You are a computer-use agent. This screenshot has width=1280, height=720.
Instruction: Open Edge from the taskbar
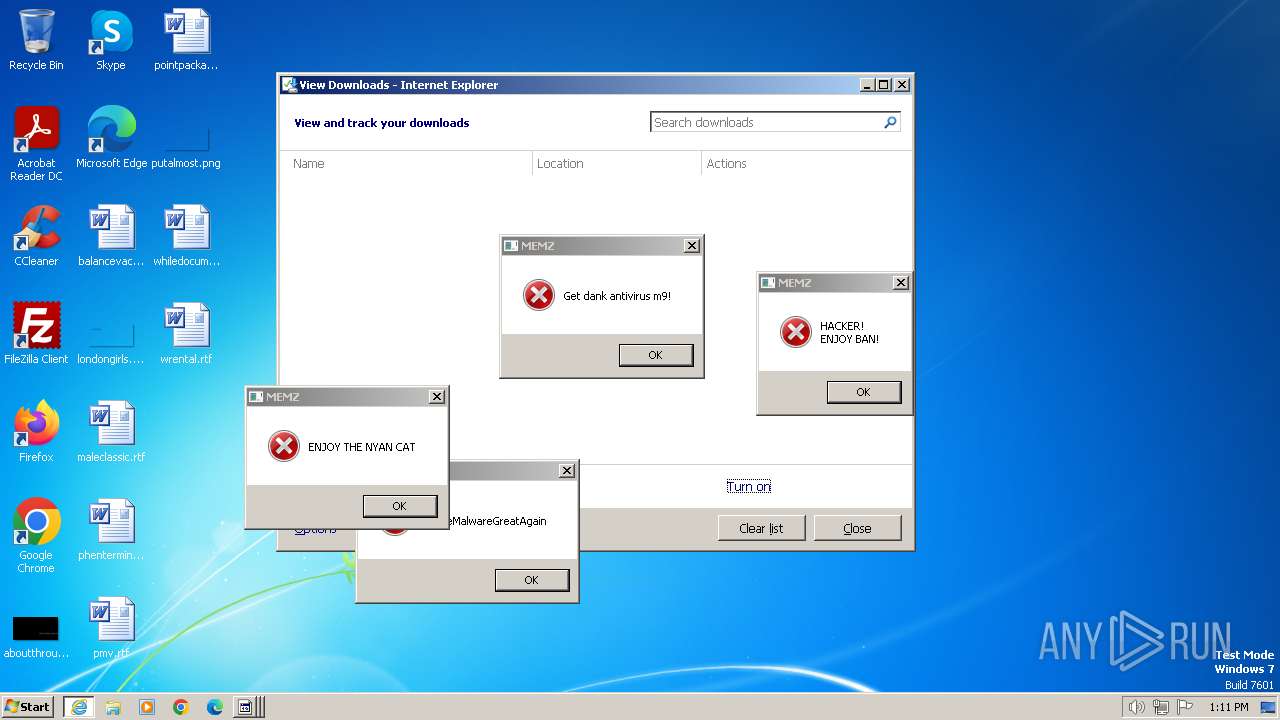click(x=215, y=707)
